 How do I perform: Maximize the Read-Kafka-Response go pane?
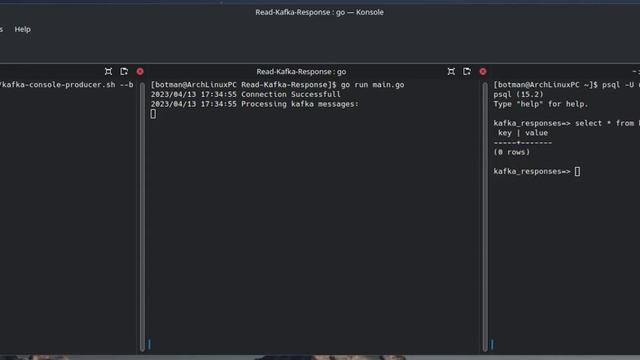(451, 71)
